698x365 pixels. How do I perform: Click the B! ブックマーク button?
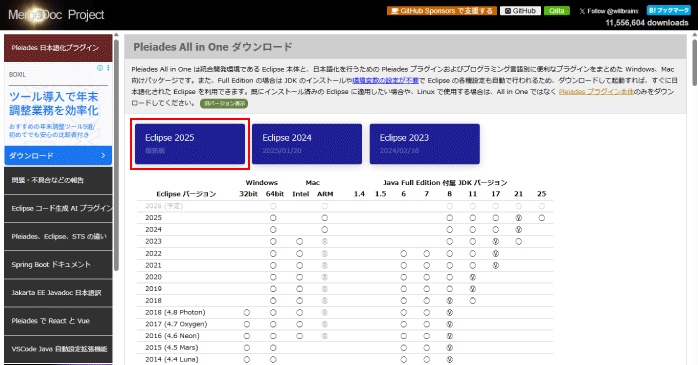(x=669, y=10)
